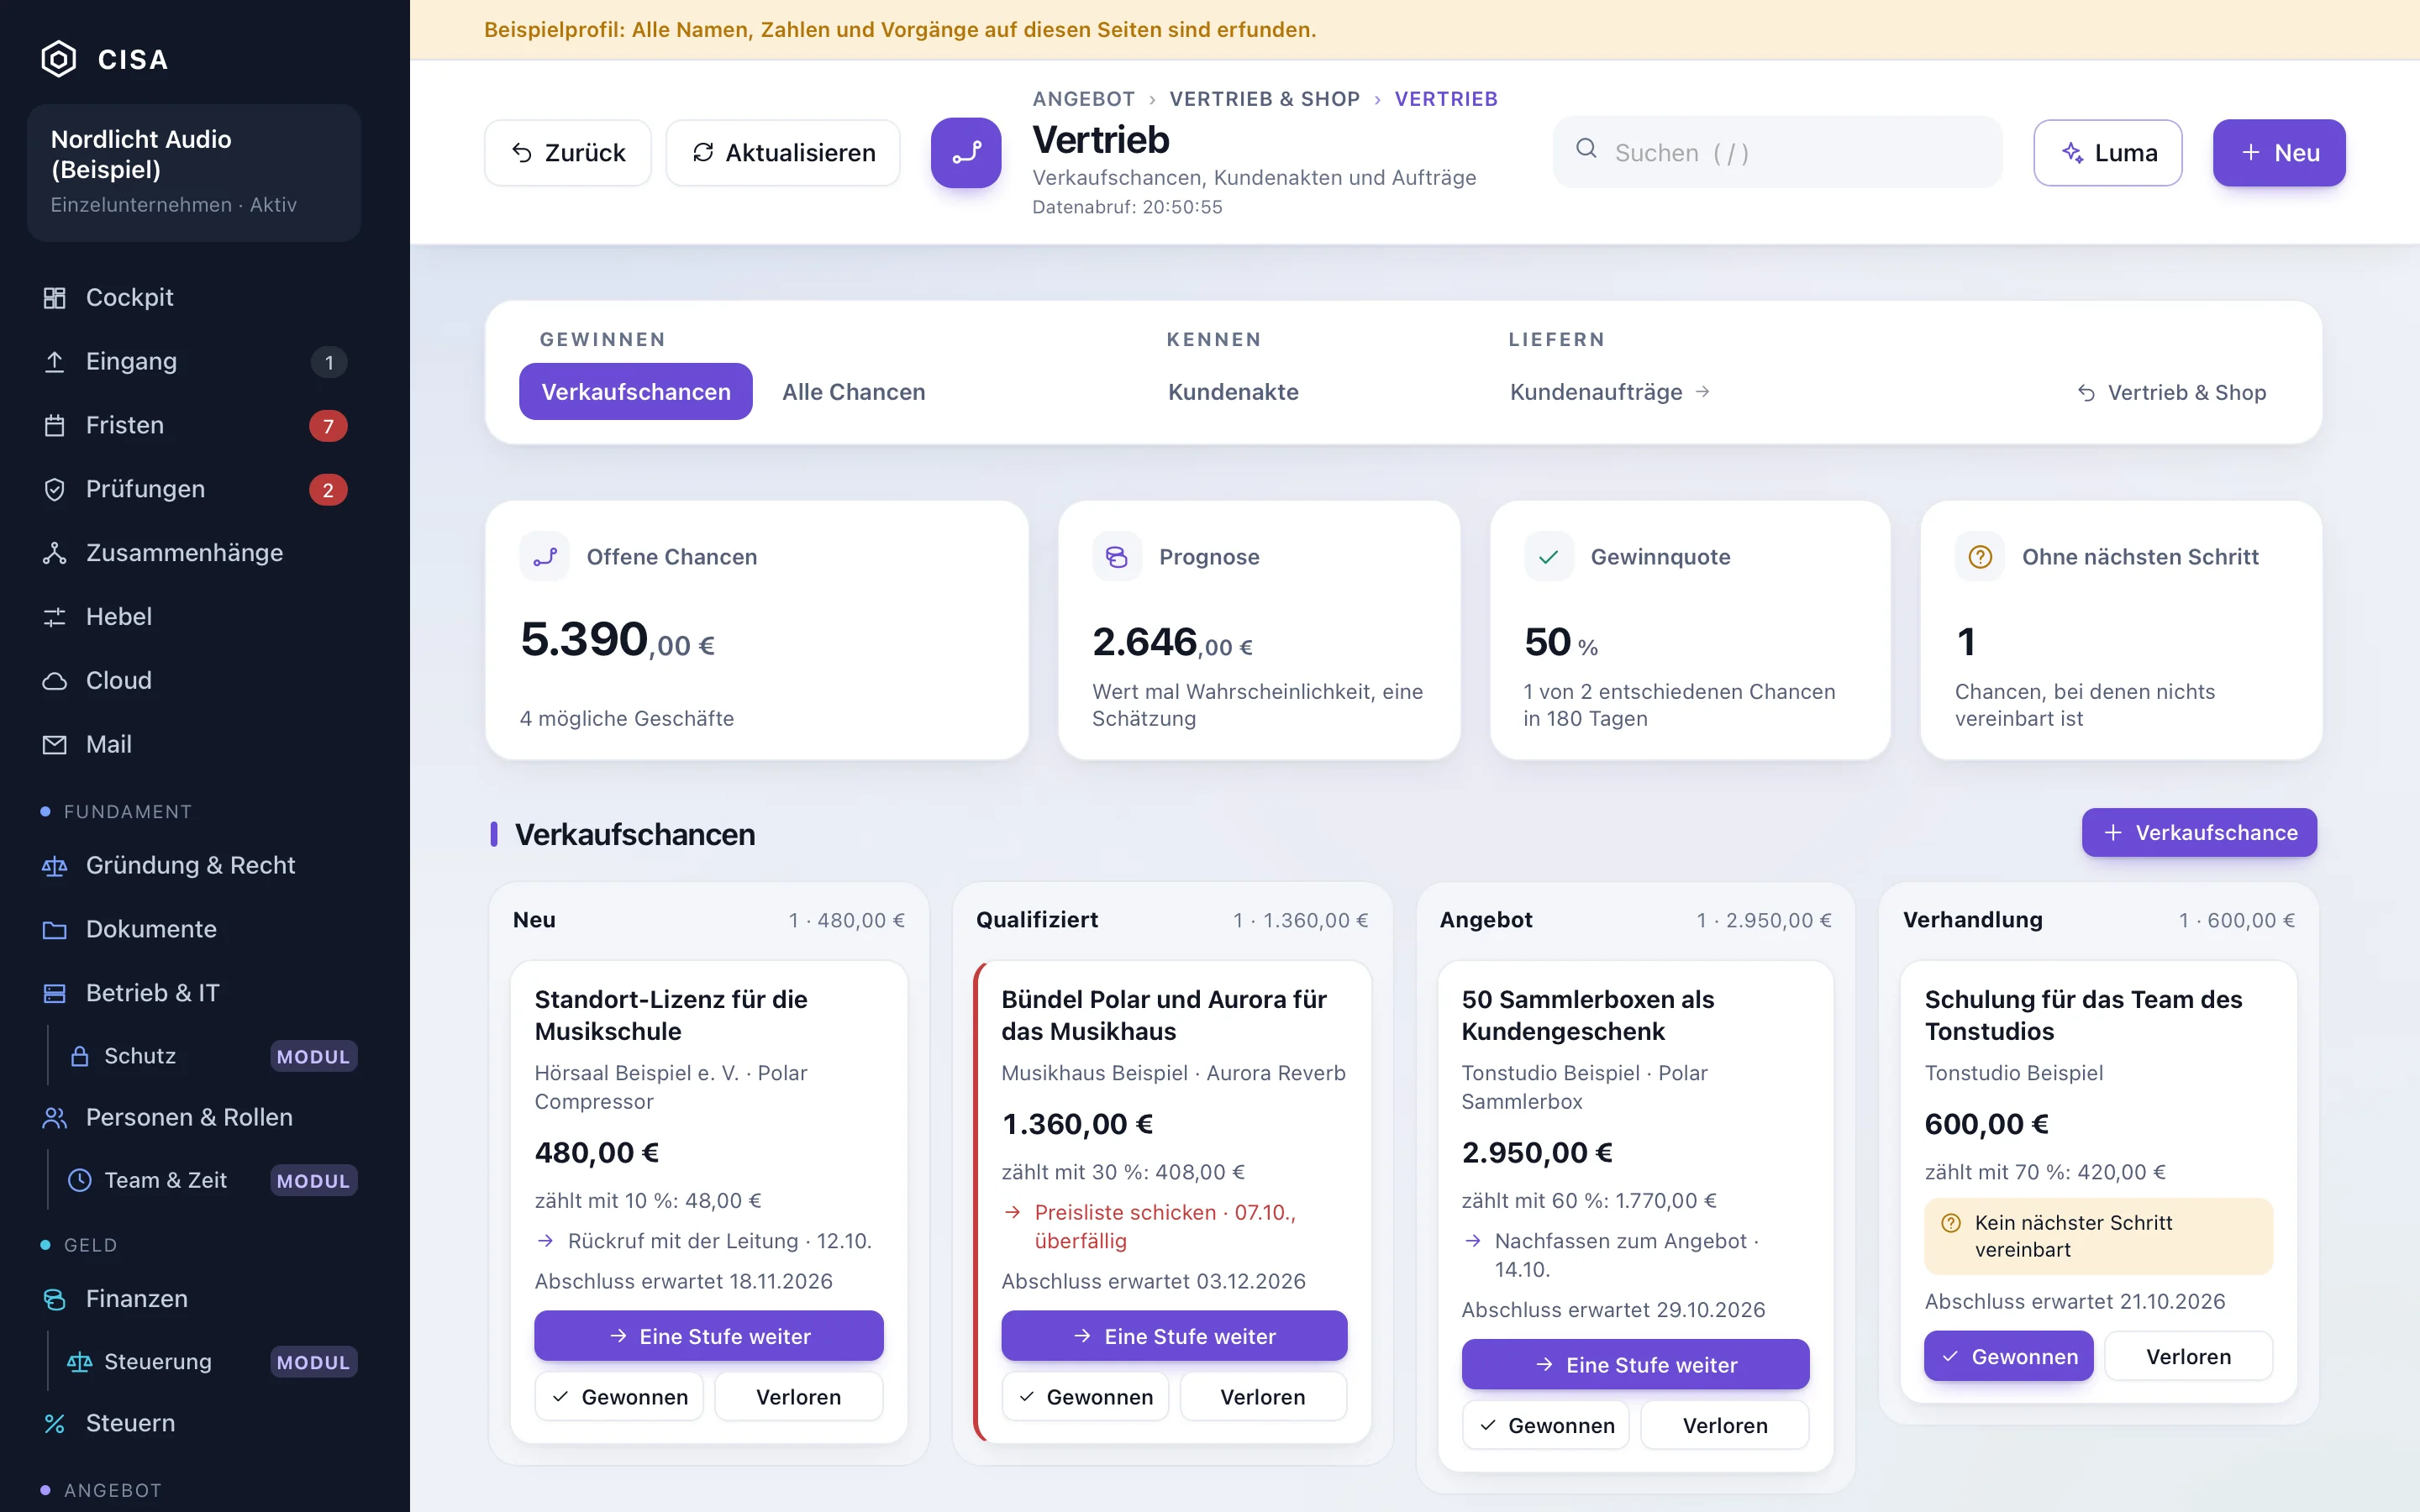Open Nordlicht Audio (Beispiel) company profile
2420x1512 pixels.
coord(194,172)
